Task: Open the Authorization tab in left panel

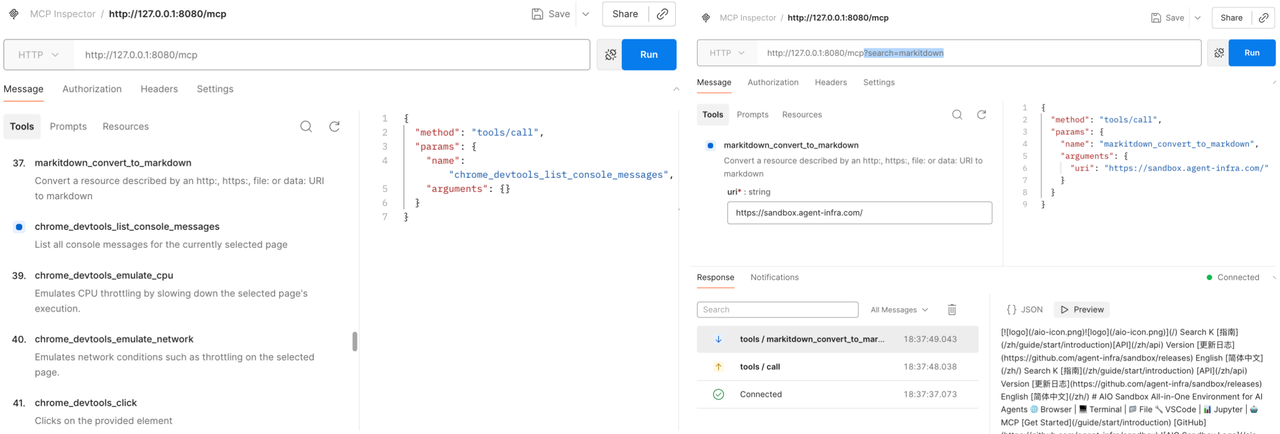Action: point(92,89)
